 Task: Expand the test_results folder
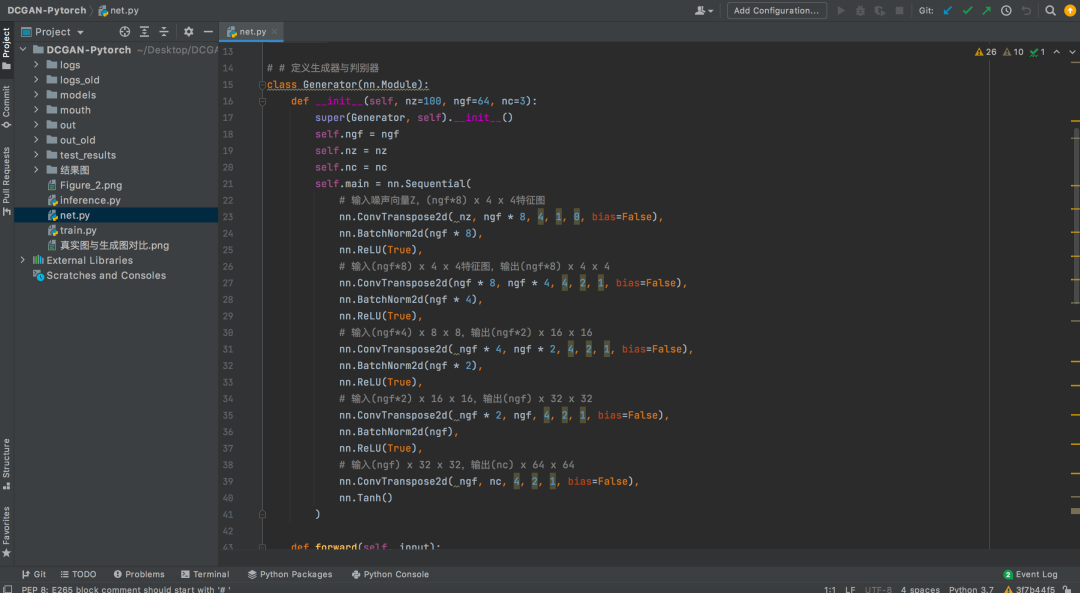(x=36, y=155)
